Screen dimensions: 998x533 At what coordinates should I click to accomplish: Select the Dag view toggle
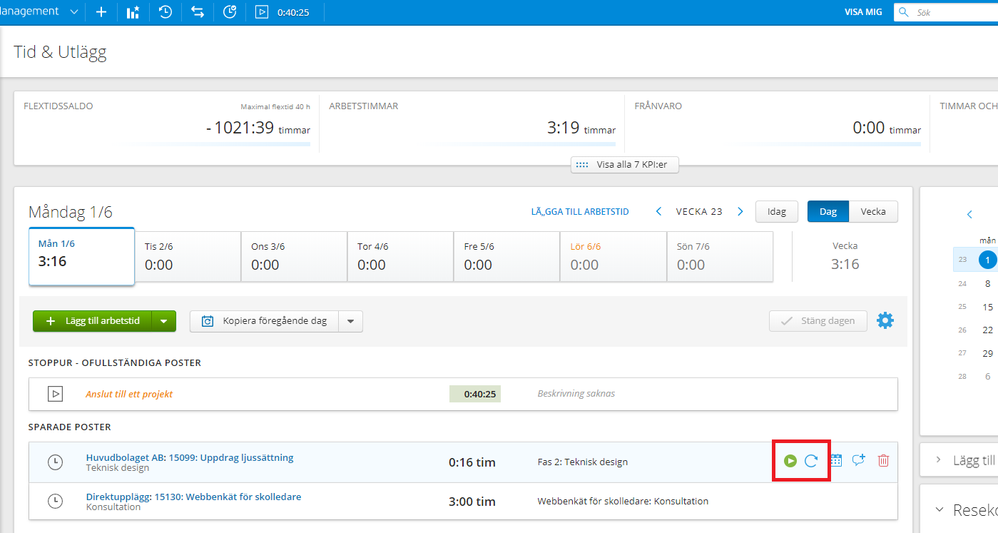click(828, 212)
